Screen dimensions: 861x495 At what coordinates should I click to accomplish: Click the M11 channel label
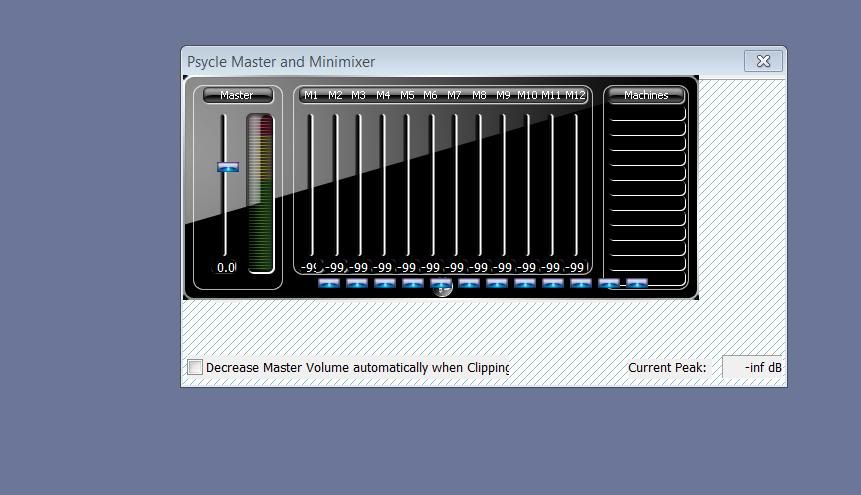551,95
